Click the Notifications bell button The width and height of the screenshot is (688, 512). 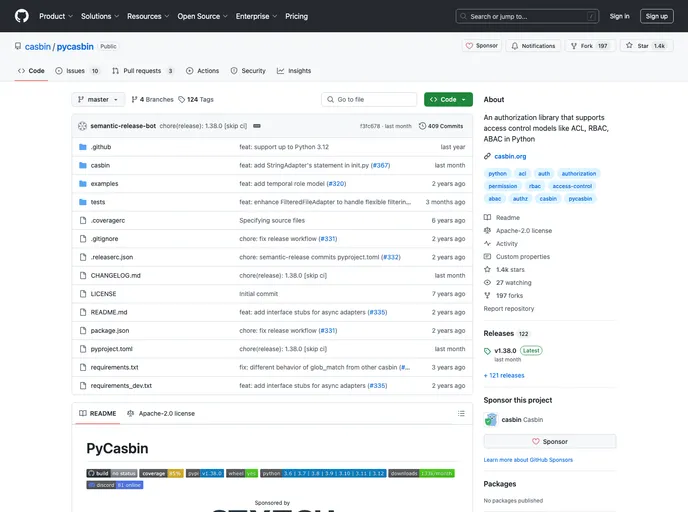tap(533, 46)
